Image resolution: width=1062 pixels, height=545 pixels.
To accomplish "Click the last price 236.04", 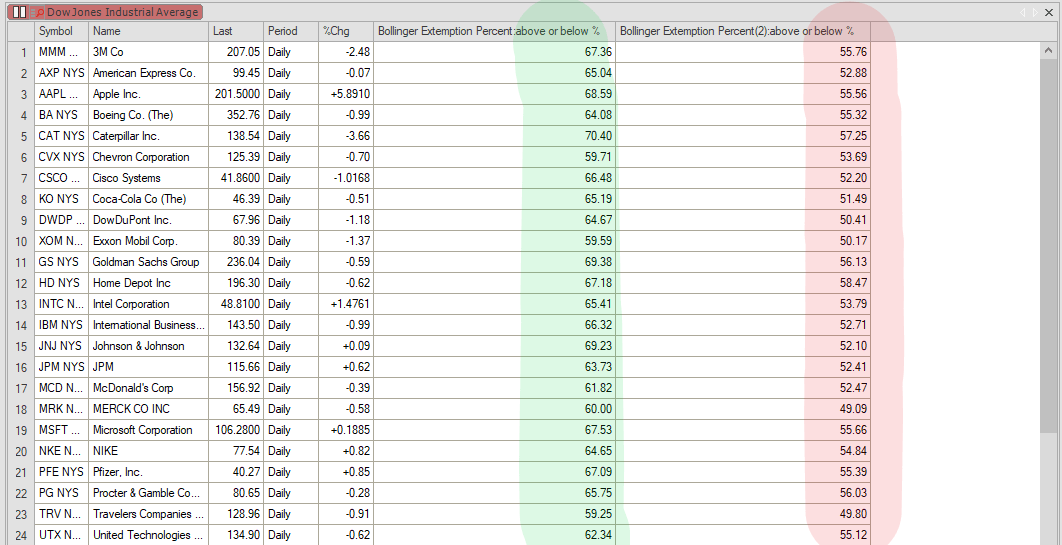I will pos(236,262).
